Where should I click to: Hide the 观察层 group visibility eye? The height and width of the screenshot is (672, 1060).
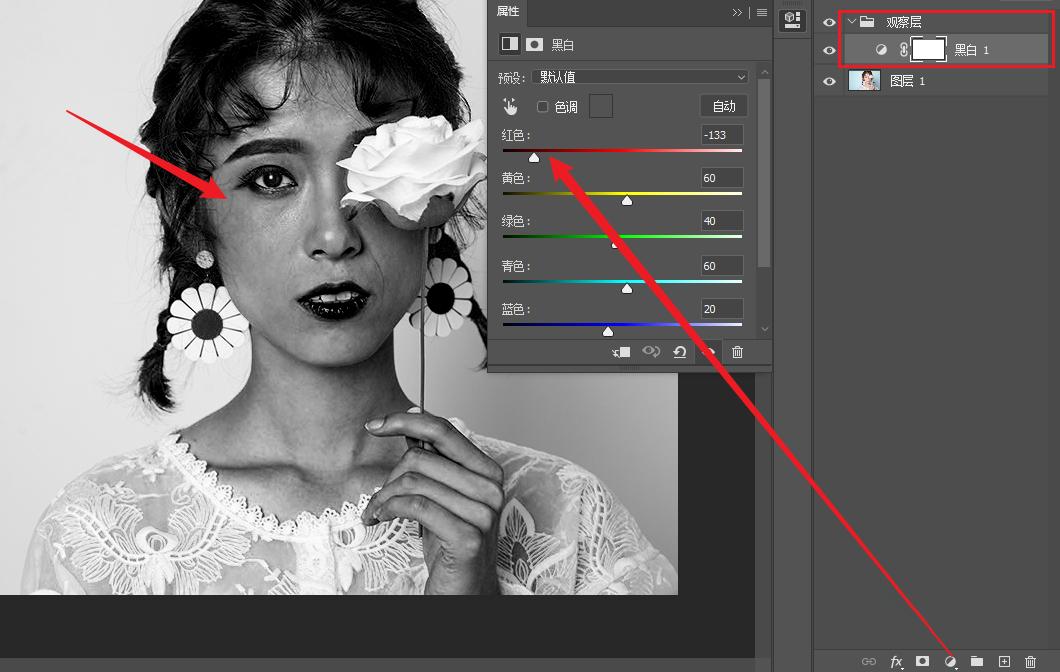[x=829, y=22]
